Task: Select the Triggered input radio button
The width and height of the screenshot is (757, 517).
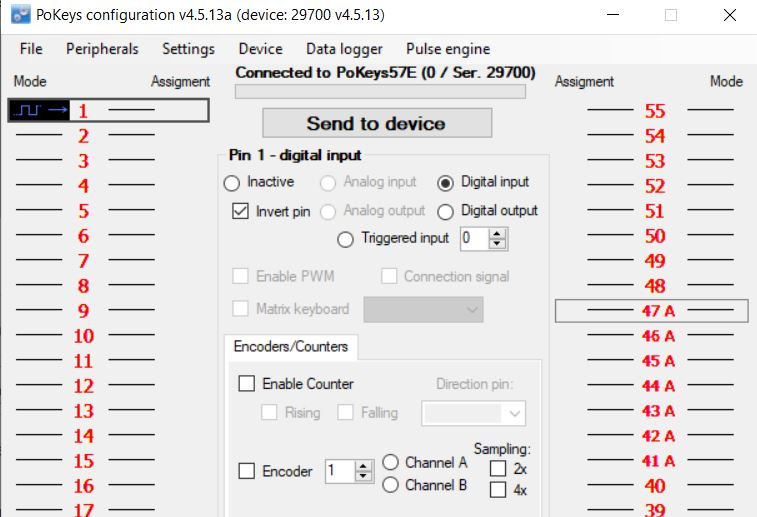Action: click(345, 239)
